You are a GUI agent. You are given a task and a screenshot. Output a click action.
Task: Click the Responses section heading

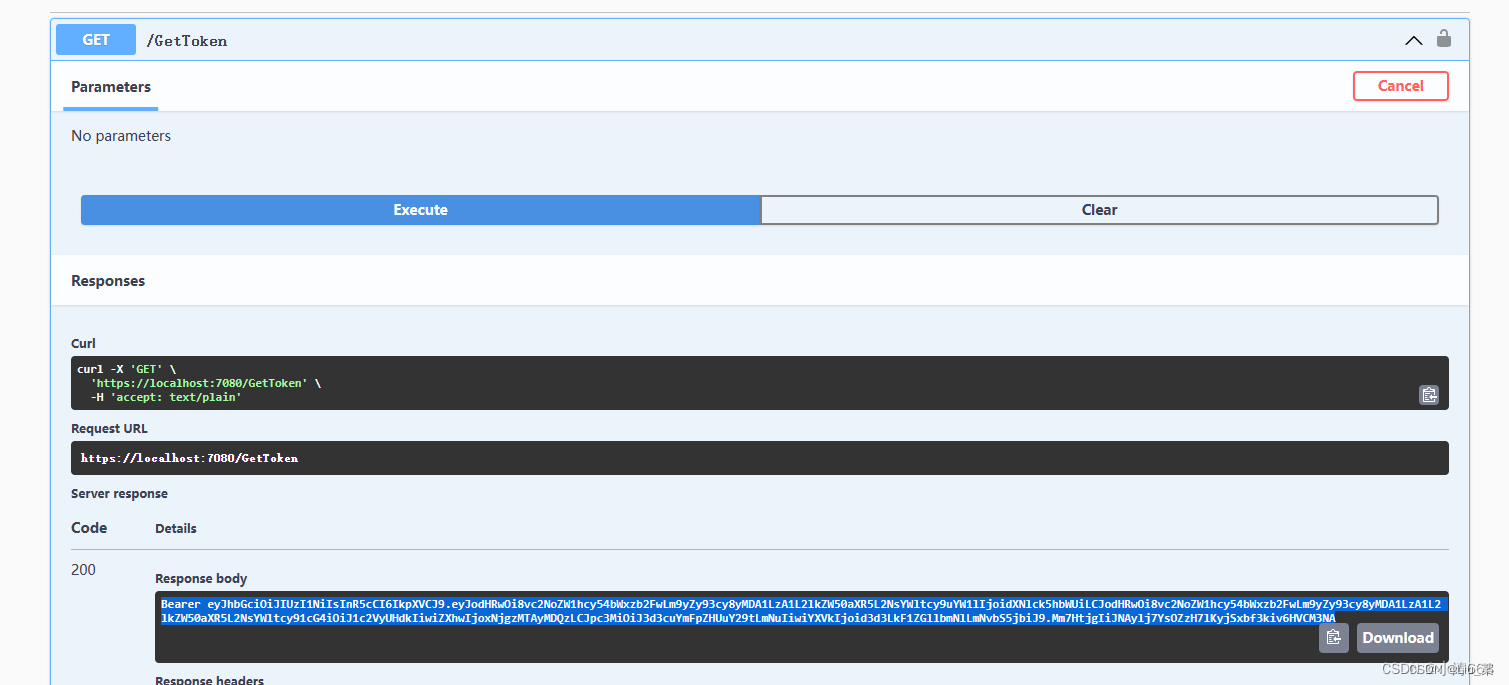[x=108, y=281]
